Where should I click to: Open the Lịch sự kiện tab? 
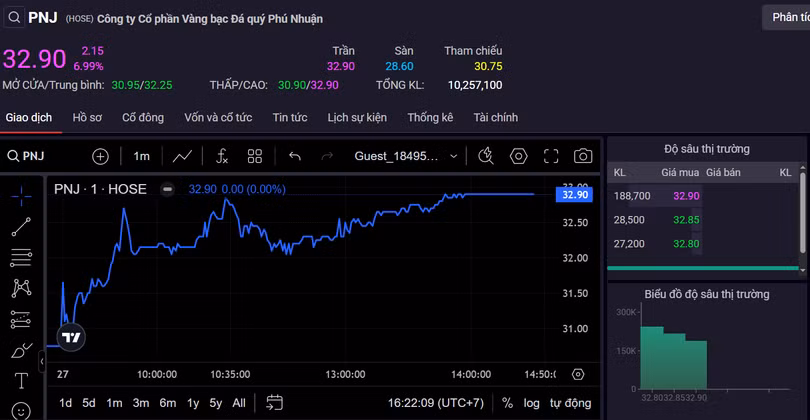coord(357,118)
